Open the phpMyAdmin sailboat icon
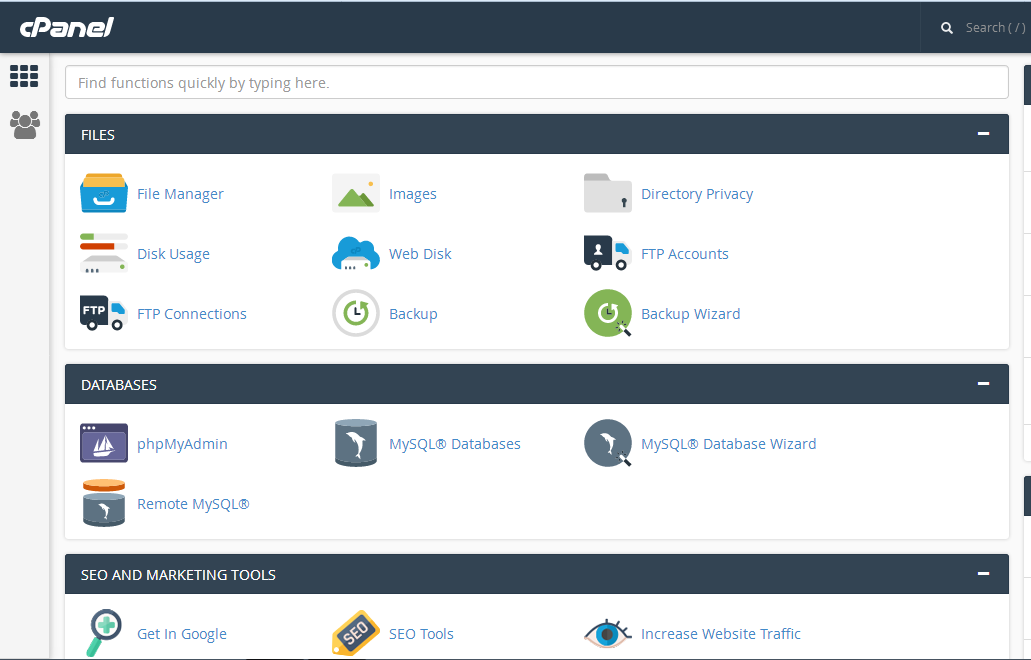This screenshot has height=660, width=1031. click(x=104, y=444)
